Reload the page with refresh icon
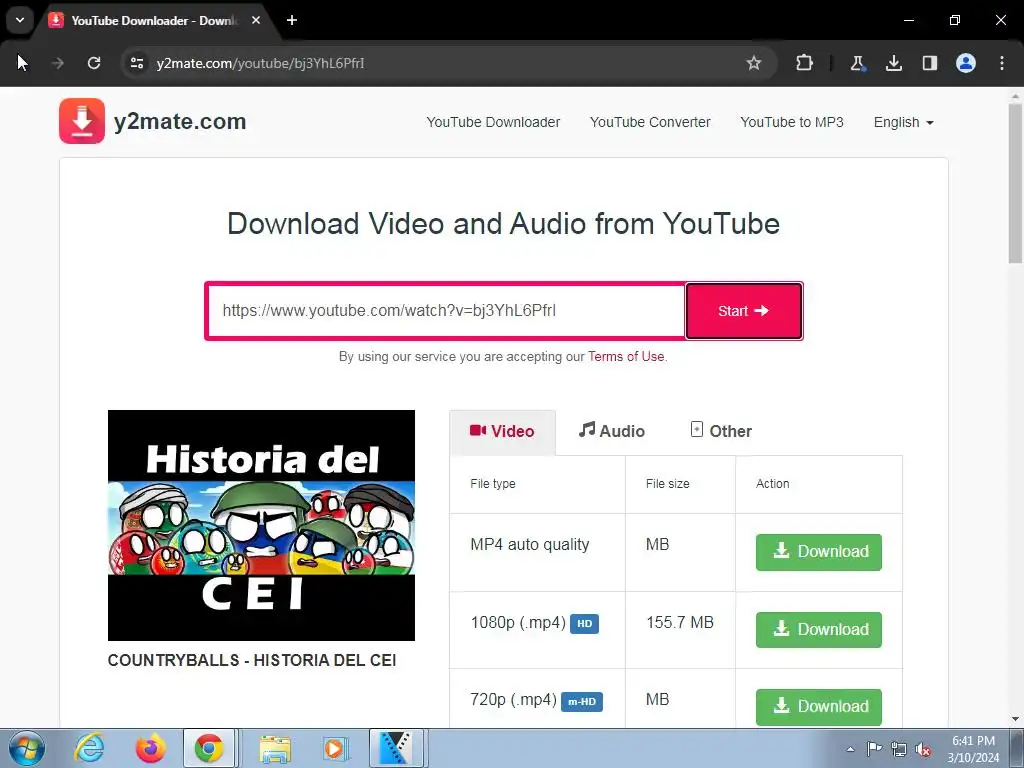This screenshot has width=1024, height=768. 94,63
